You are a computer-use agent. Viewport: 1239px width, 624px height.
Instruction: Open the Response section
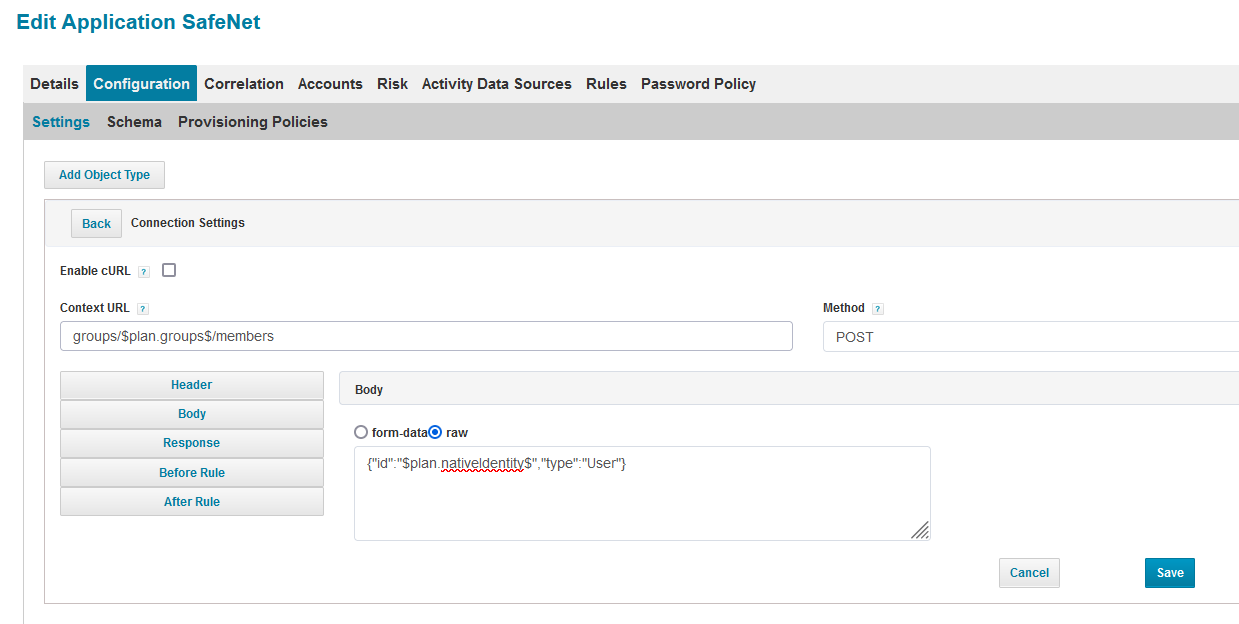coord(192,443)
